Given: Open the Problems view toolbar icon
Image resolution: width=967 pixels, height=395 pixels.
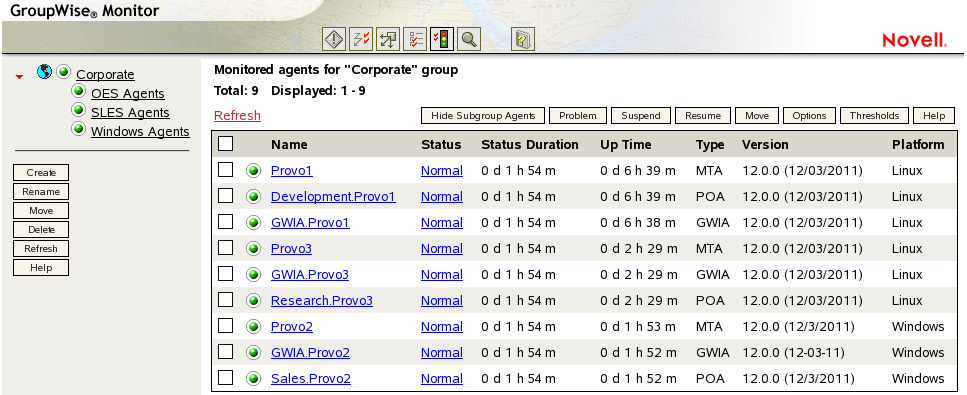Looking at the screenshot, I should click(x=334, y=40).
